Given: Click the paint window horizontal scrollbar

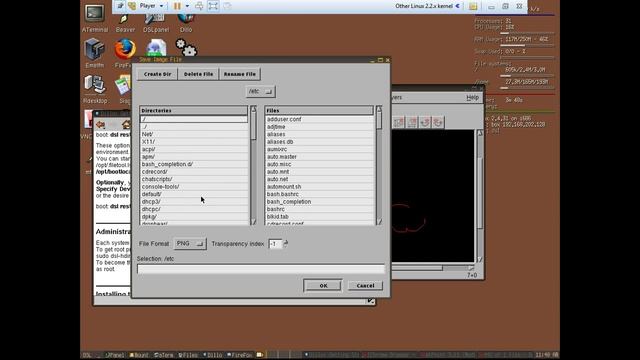Looking at the screenshot, I should pyautogui.click(x=433, y=268).
